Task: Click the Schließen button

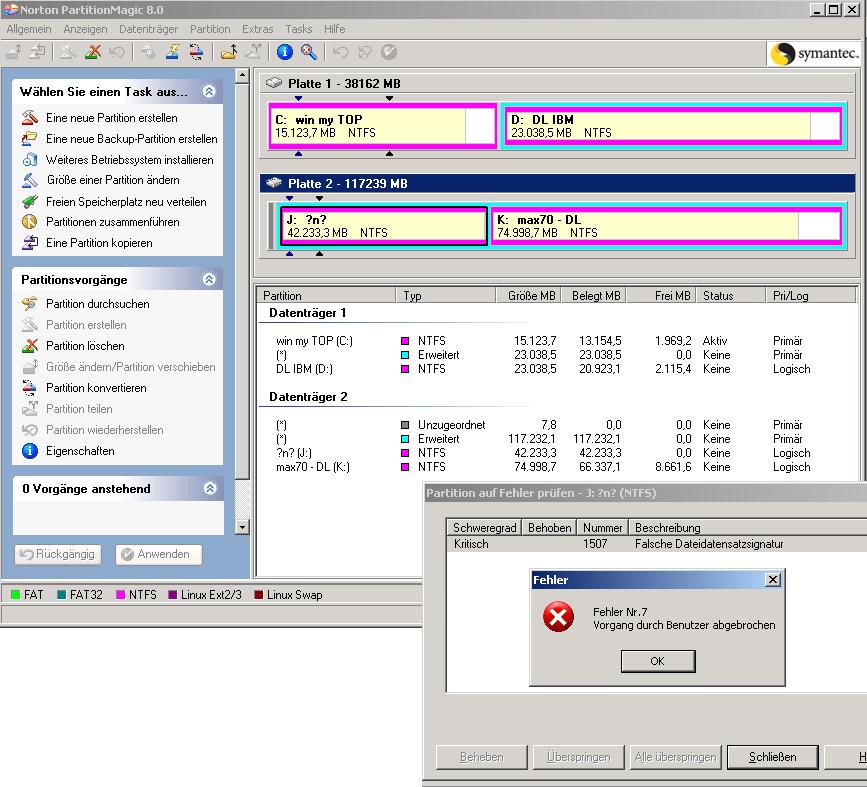Action: tap(772, 757)
